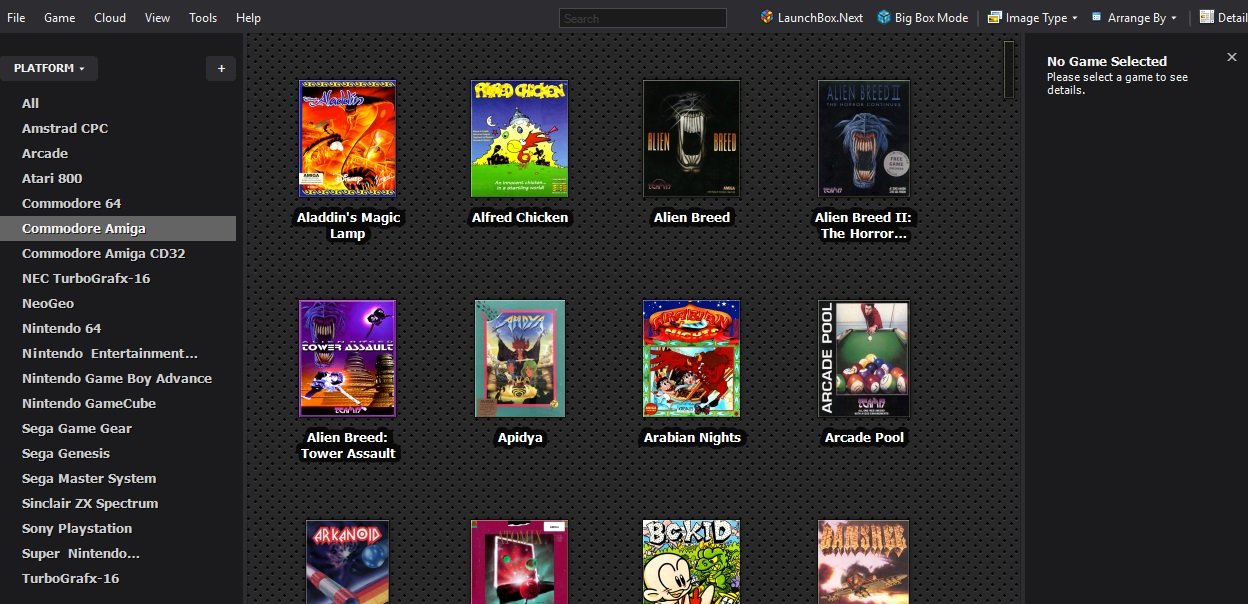The width and height of the screenshot is (1248, 604).
Task: Click the Arabian Nights title text
Action: tap(692, 437)
